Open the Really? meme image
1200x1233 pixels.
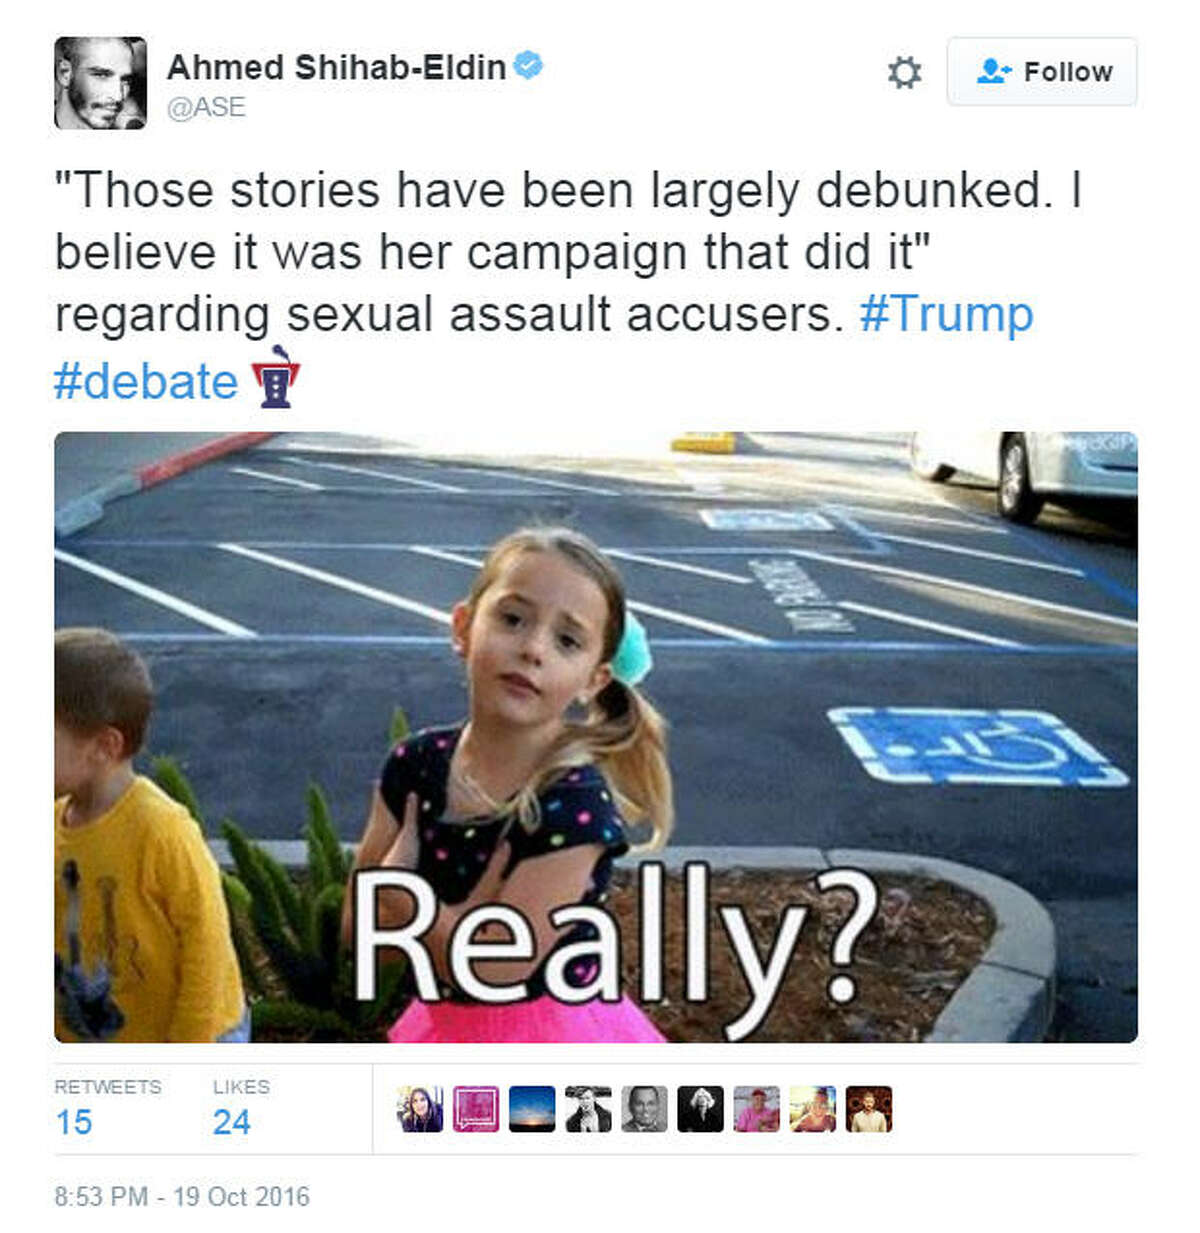(596, 737)
